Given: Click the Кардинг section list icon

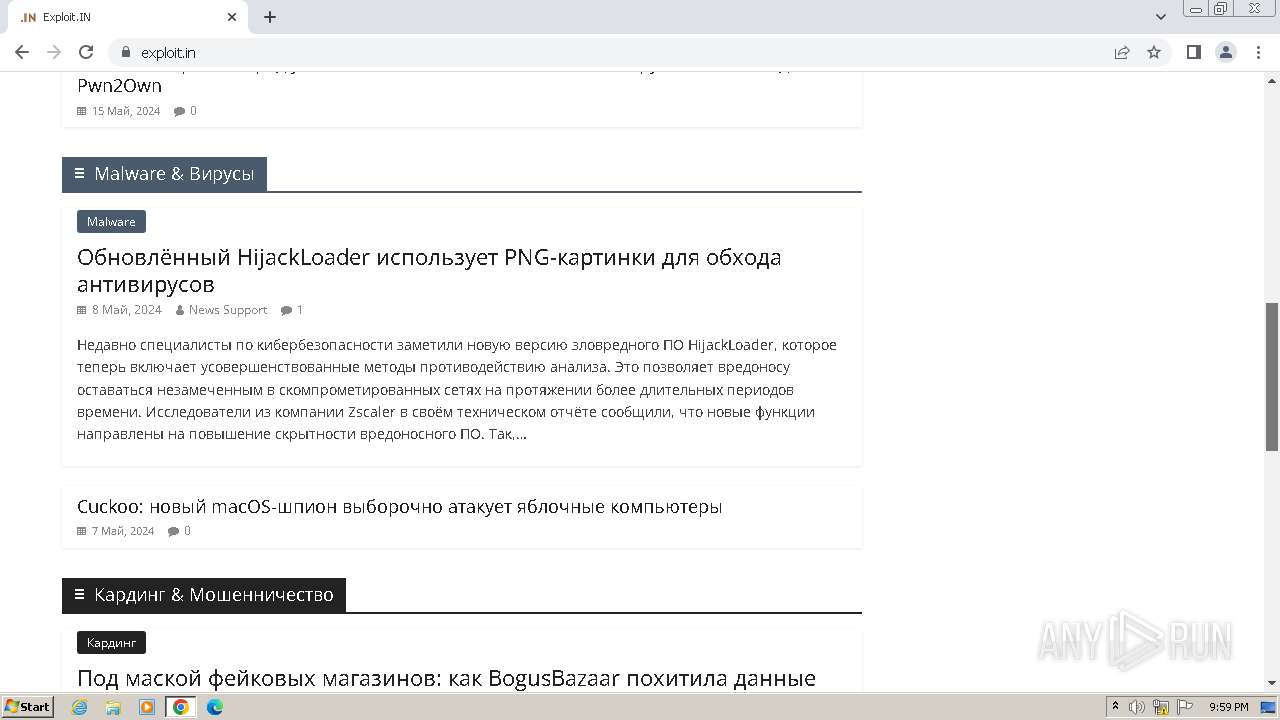Looking at the screenshot, I should pyautogui.click(x=79, y=595).
